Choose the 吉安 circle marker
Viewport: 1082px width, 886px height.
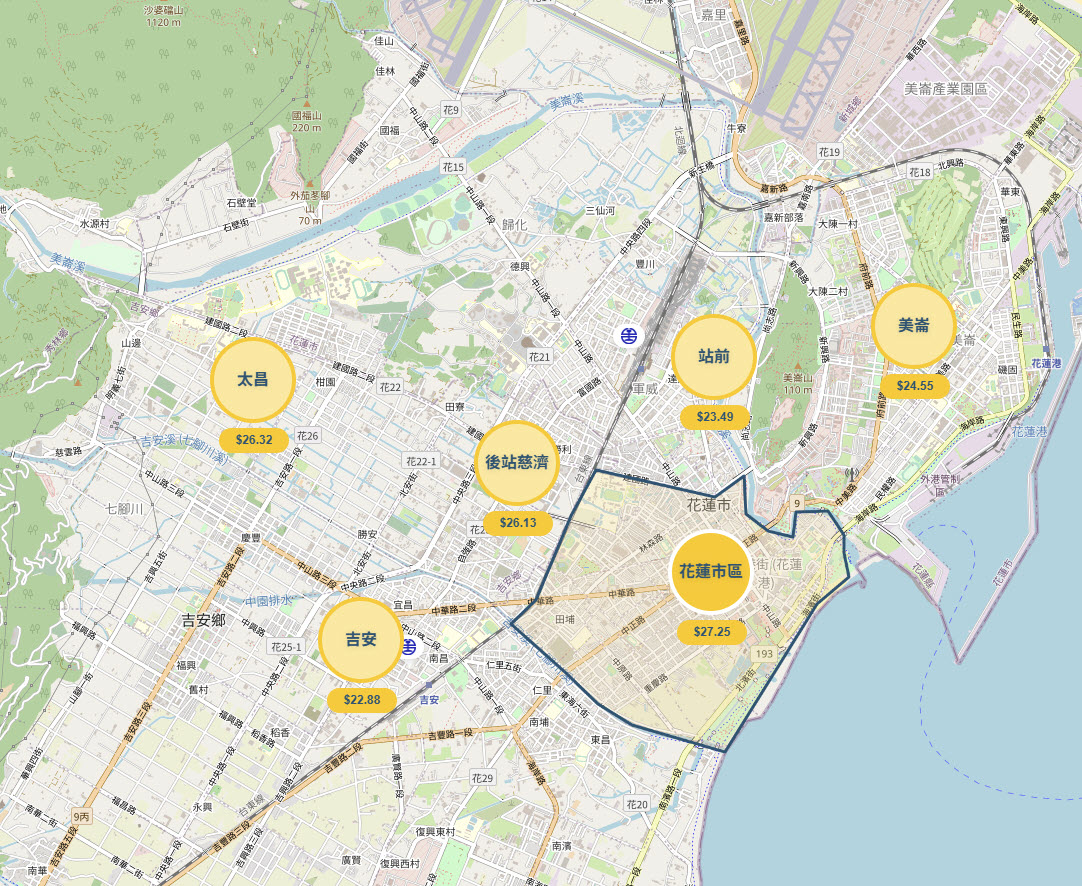[360, 639]
